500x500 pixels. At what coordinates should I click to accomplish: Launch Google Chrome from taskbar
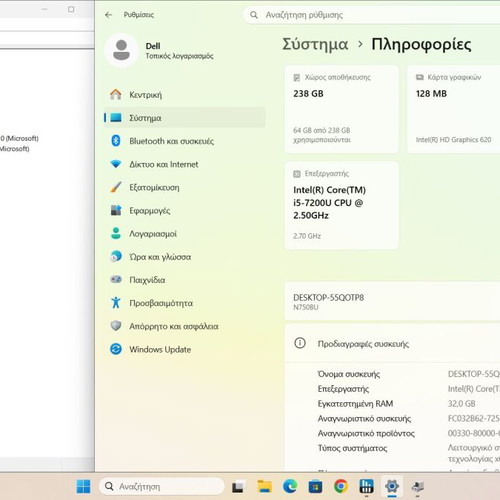coord(341,486)
